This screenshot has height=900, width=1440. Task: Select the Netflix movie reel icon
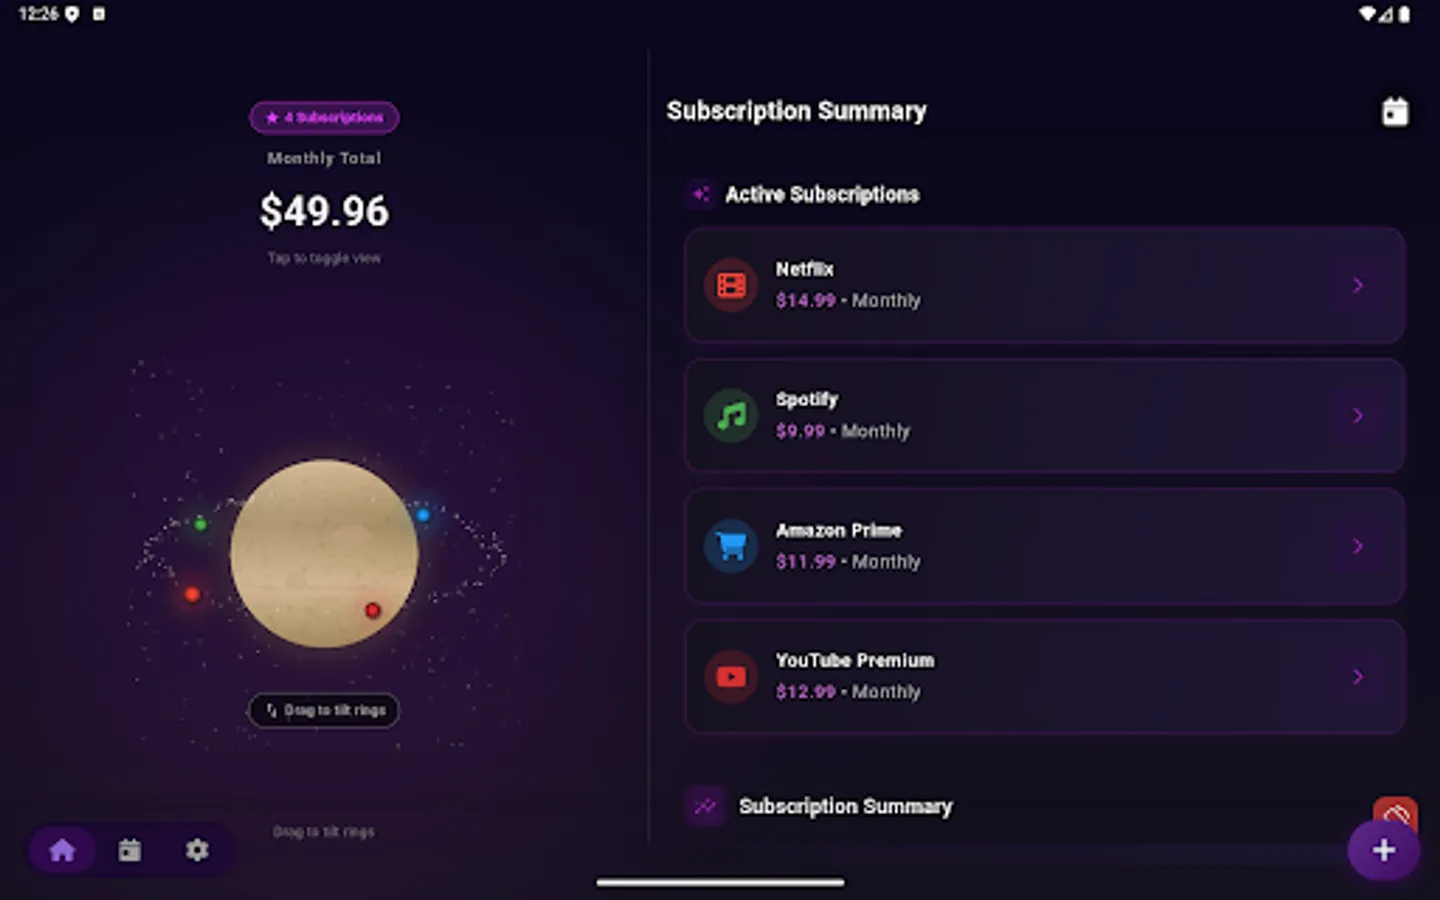pos(730,285)
